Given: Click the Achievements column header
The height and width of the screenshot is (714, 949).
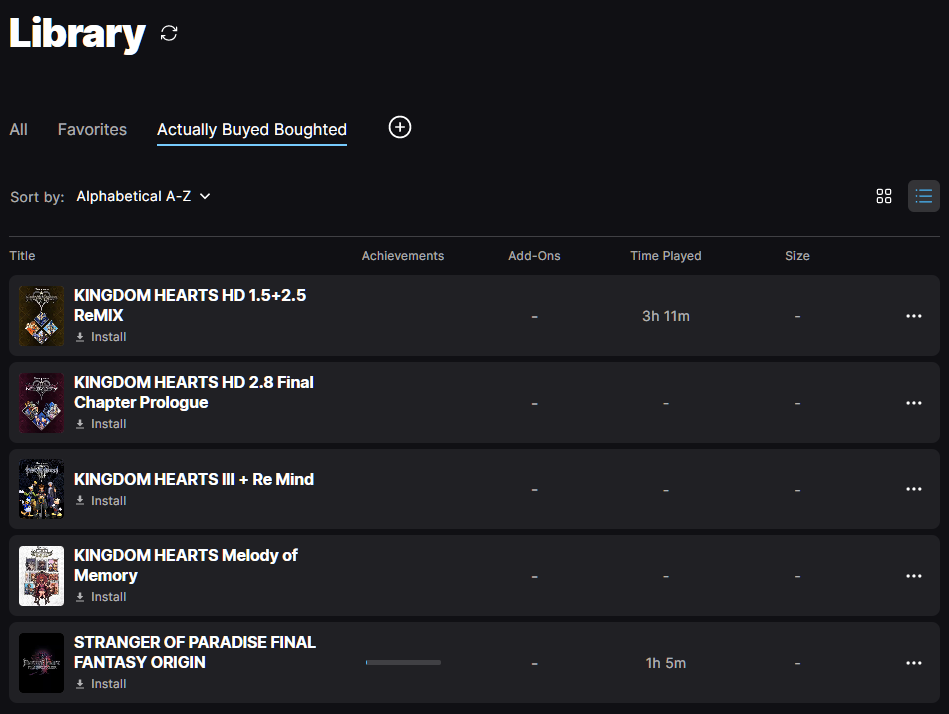Looking at the screenshot, I should point(402,256).
